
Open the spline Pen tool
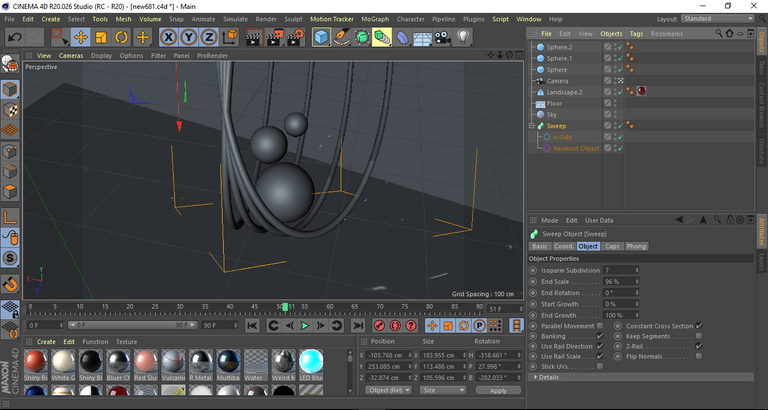pyautogui.click(x=341, y=37)
